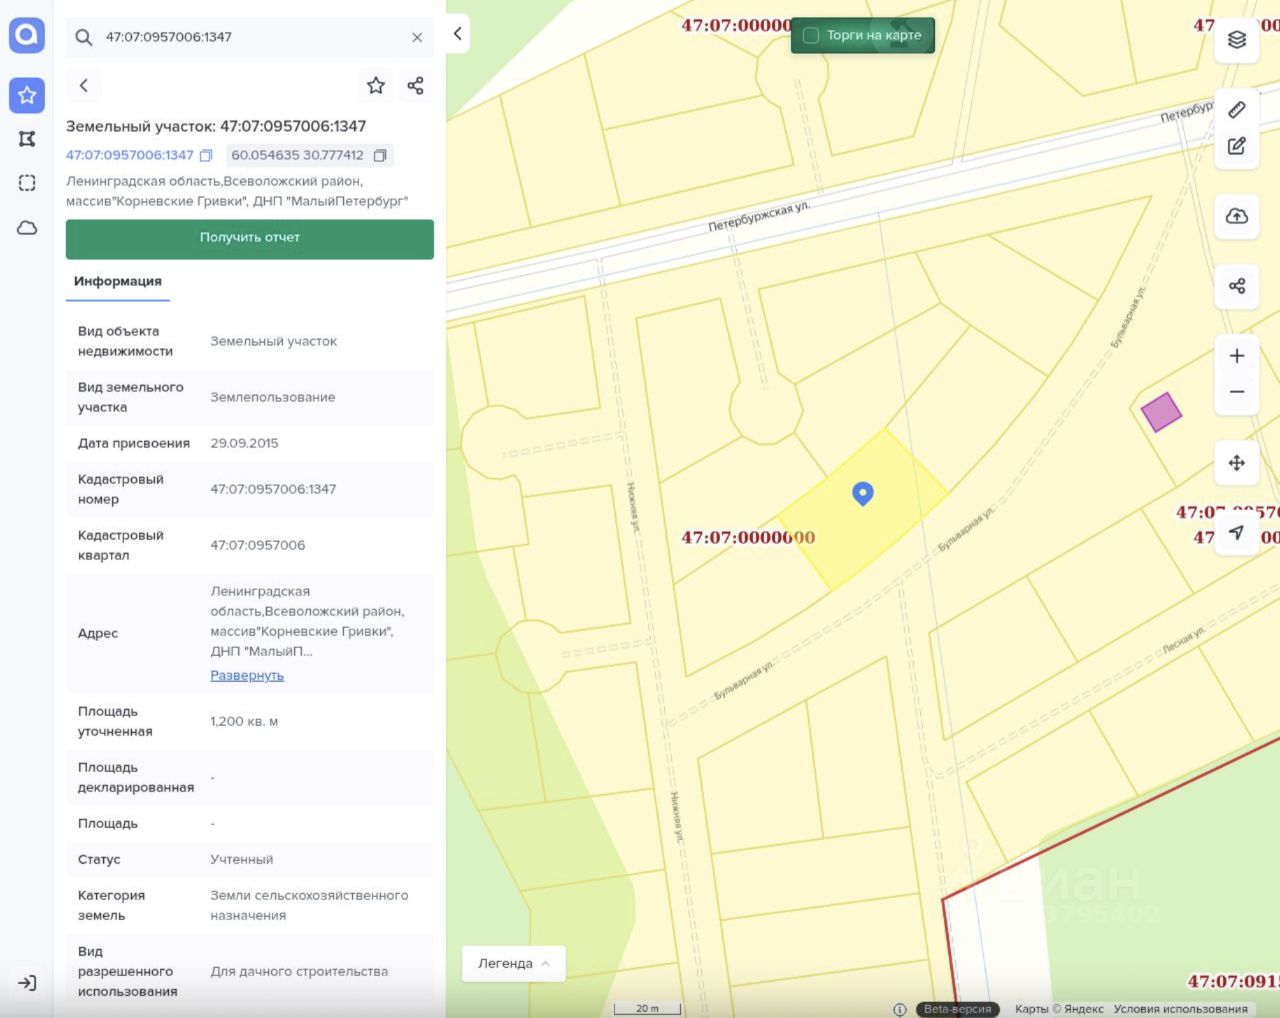Select the ruler measurement tool

point(1237,109)
